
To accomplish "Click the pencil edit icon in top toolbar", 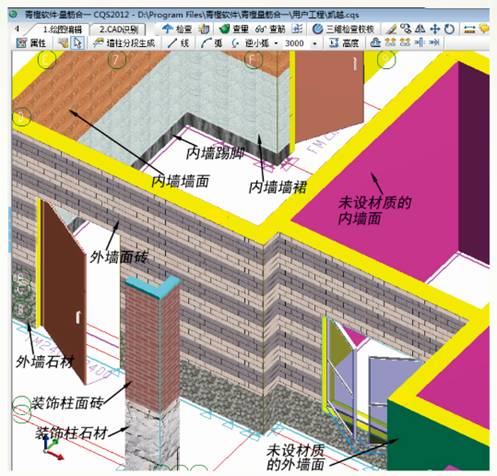I will tap(391, 29).
